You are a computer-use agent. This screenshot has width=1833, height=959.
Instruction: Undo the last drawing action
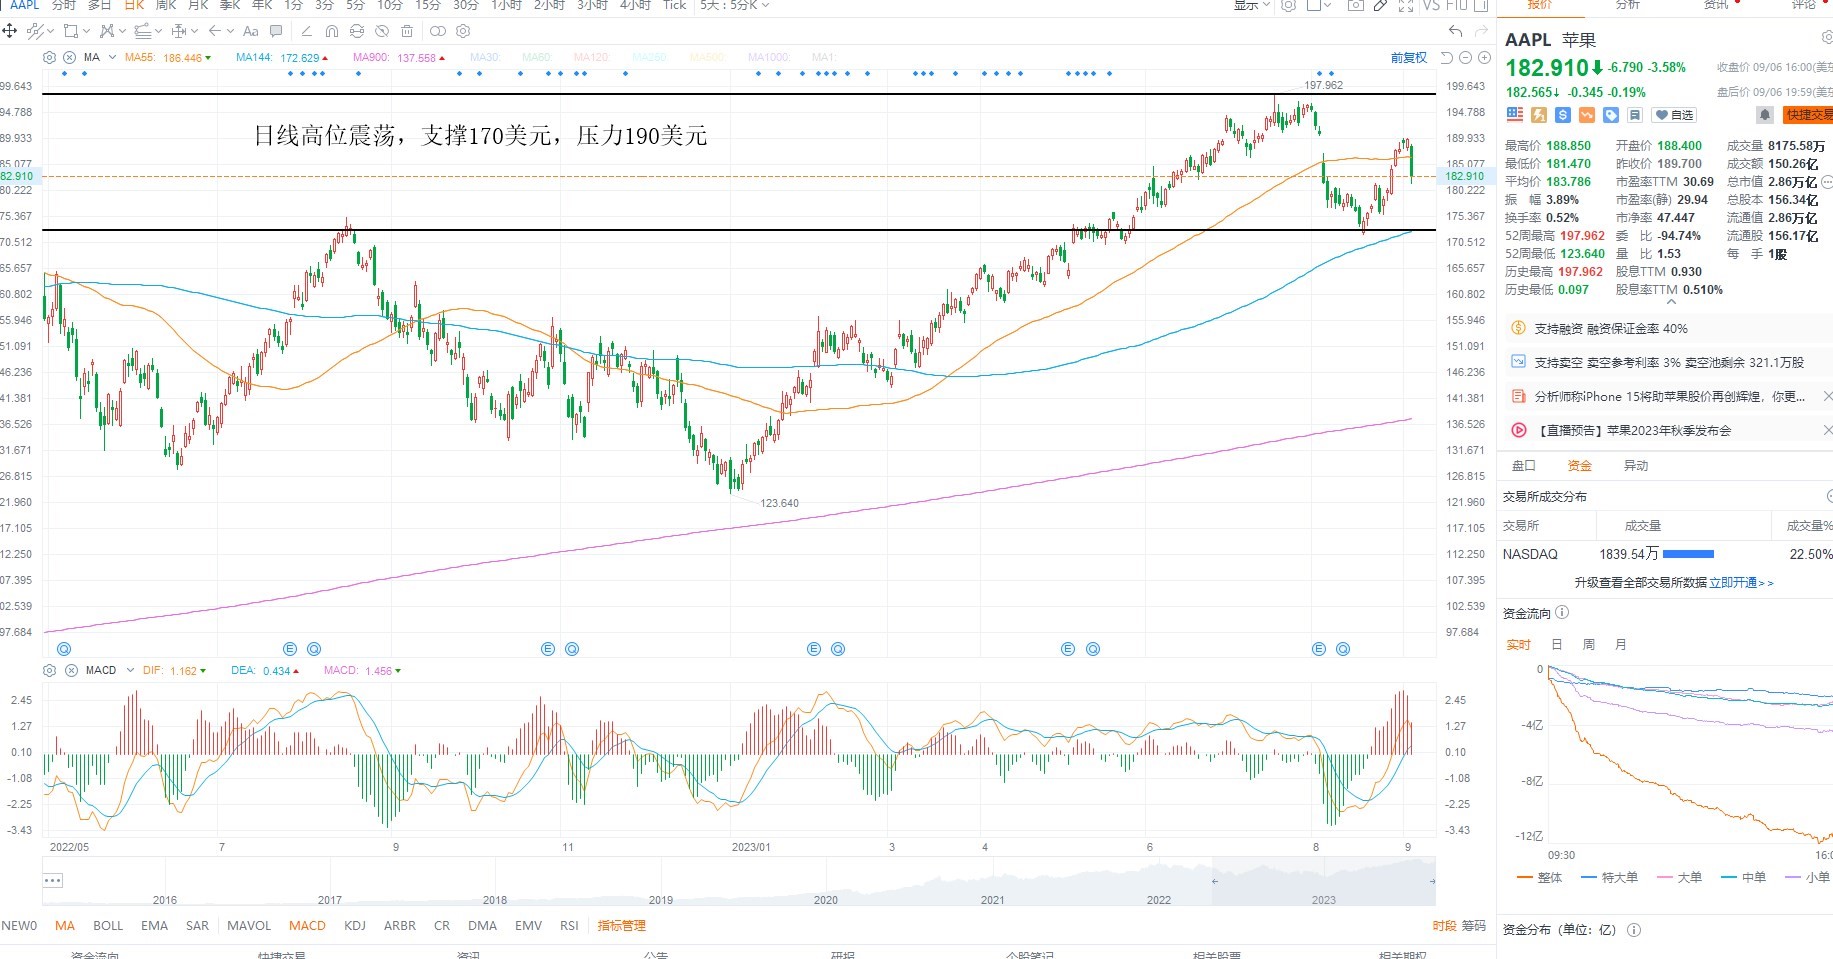pos(1455,31)
